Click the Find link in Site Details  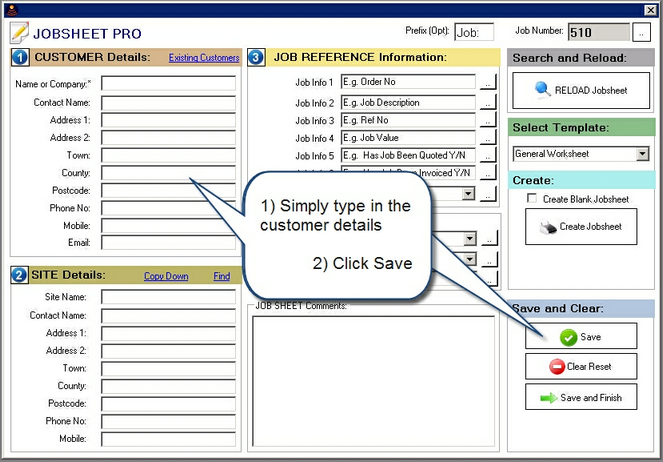coord(222,276)
